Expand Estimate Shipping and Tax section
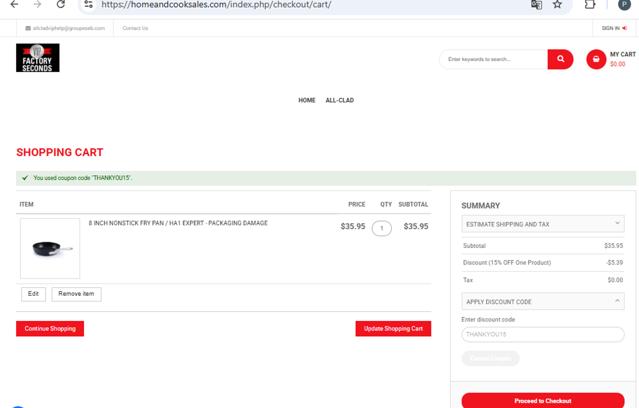 pyautogui.click(x=543, y=224)
